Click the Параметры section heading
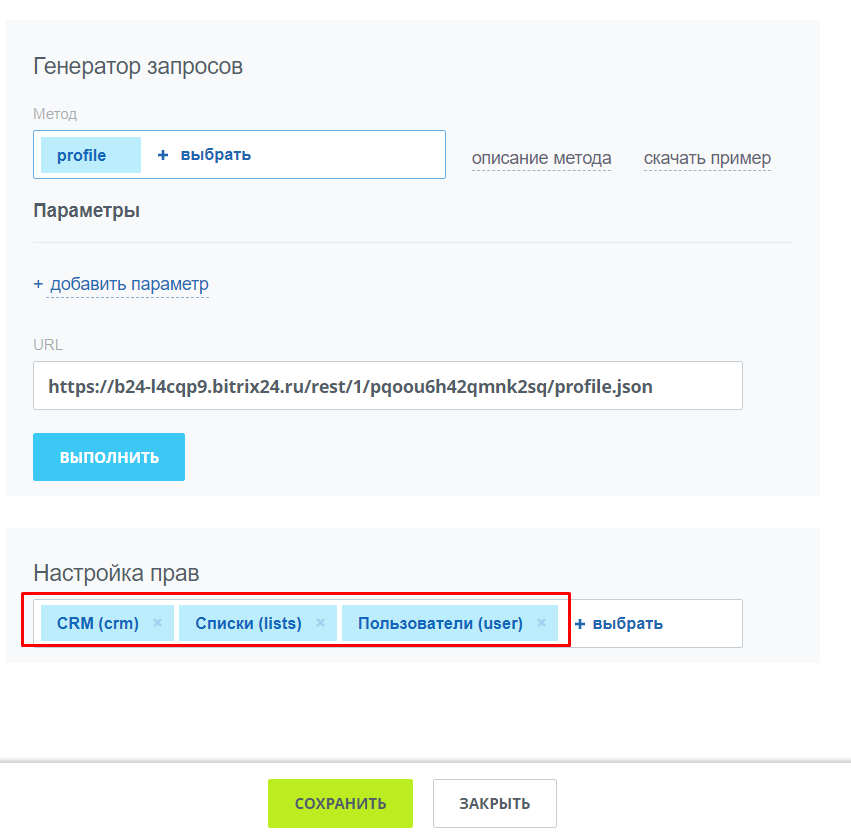Screen dimensions: 851x837 (x=86, y=211)
